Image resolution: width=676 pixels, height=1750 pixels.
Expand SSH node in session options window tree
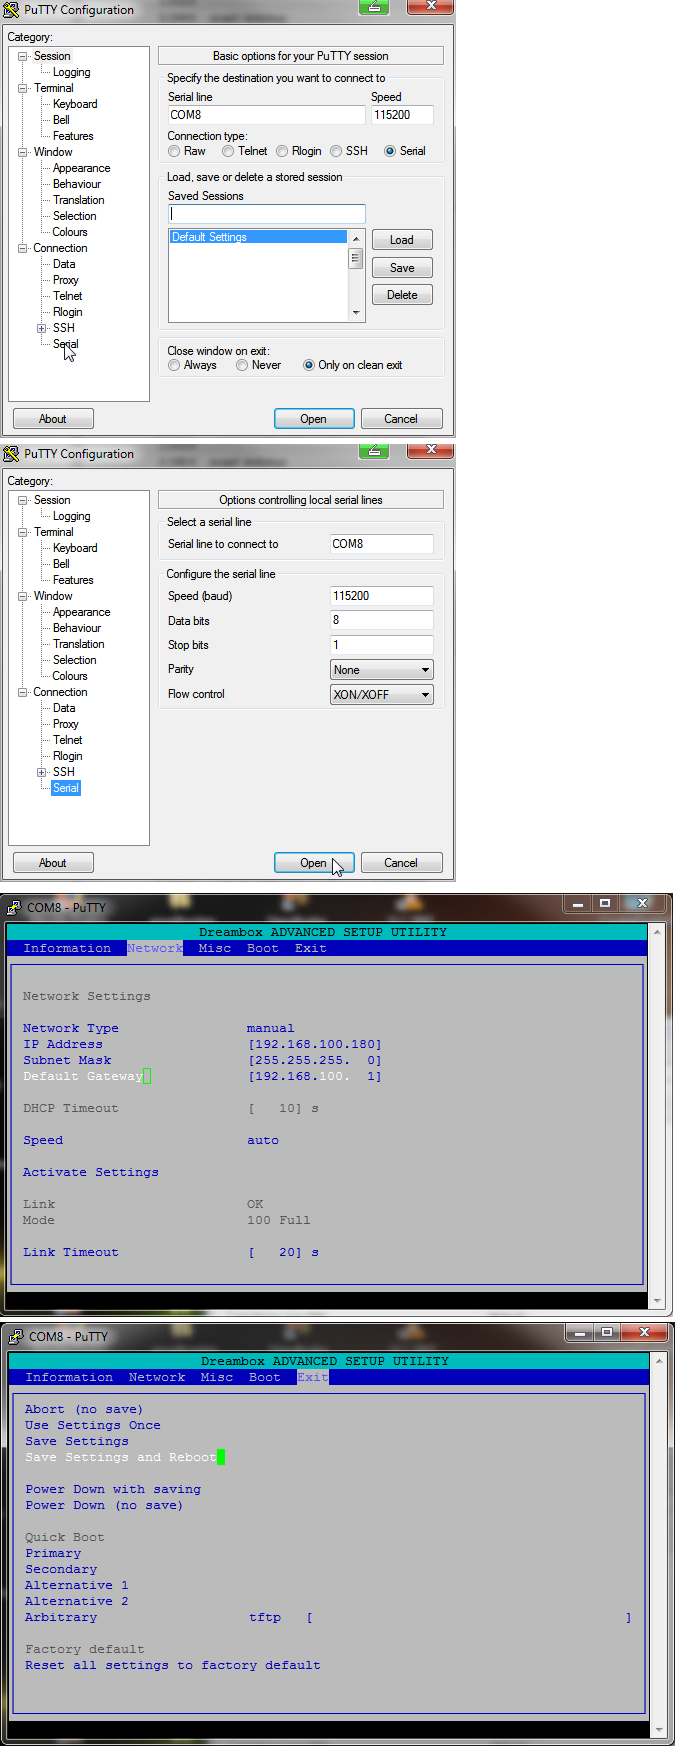tap(42, 328)
